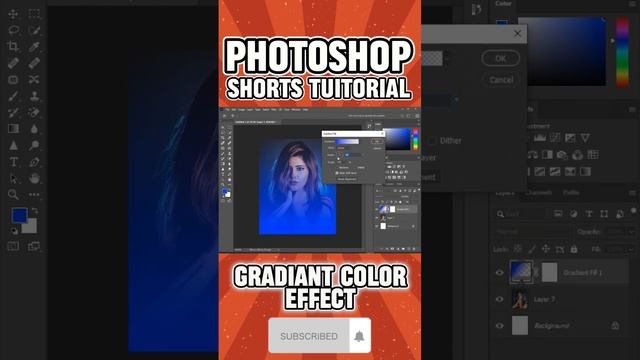Lock transparent pixels in Layers panel
Image resolution: width=640 pixels, height=360 pixels.
tap(518, 249)
